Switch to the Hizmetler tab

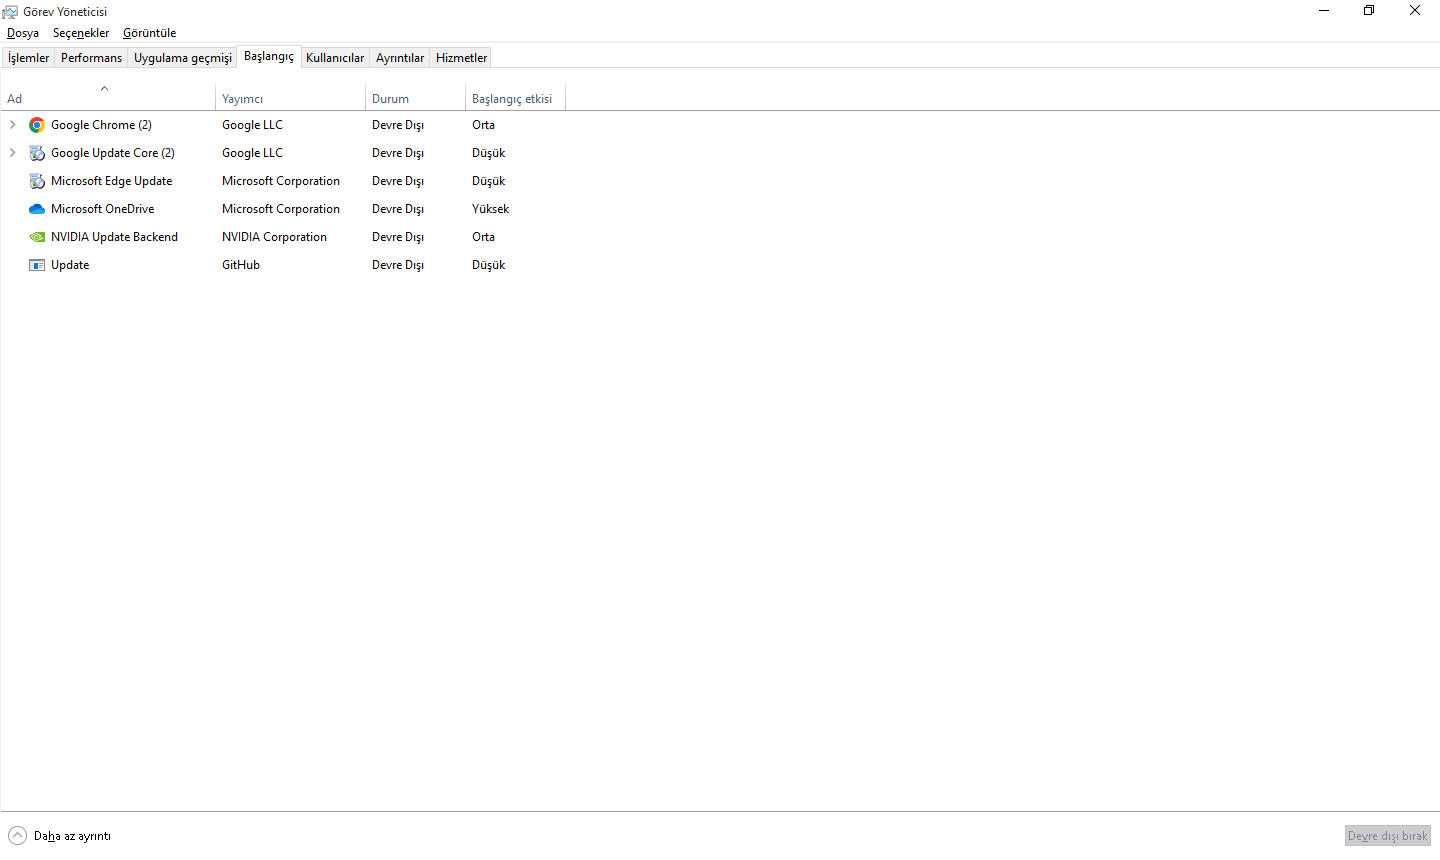coord(462,58)
